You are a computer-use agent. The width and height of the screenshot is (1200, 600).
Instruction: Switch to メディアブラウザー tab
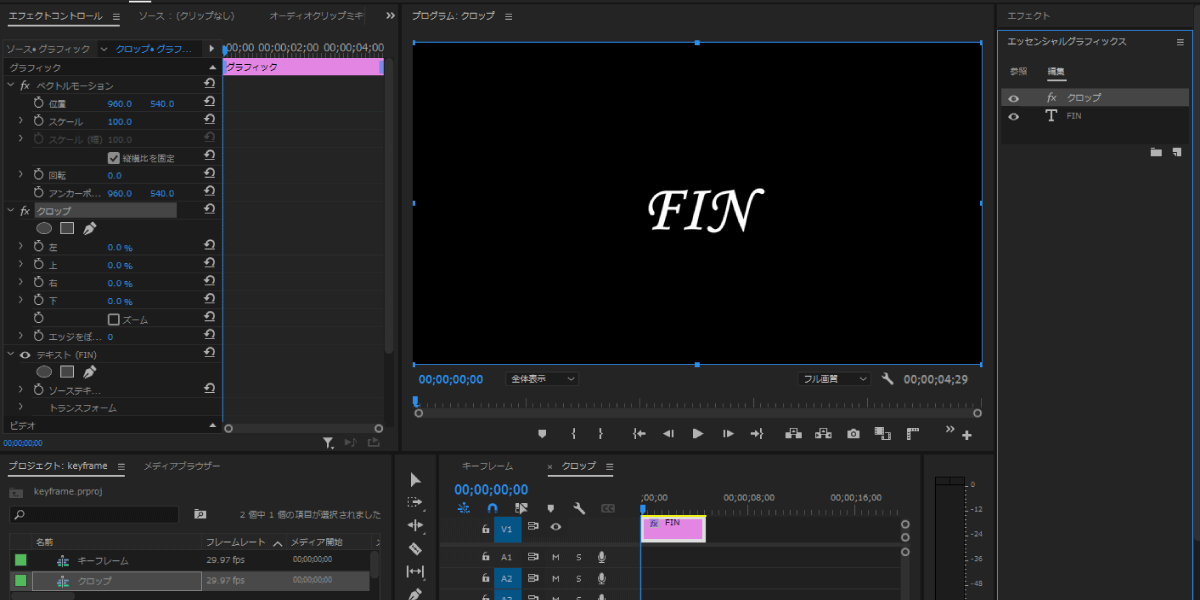coord(181,466)
